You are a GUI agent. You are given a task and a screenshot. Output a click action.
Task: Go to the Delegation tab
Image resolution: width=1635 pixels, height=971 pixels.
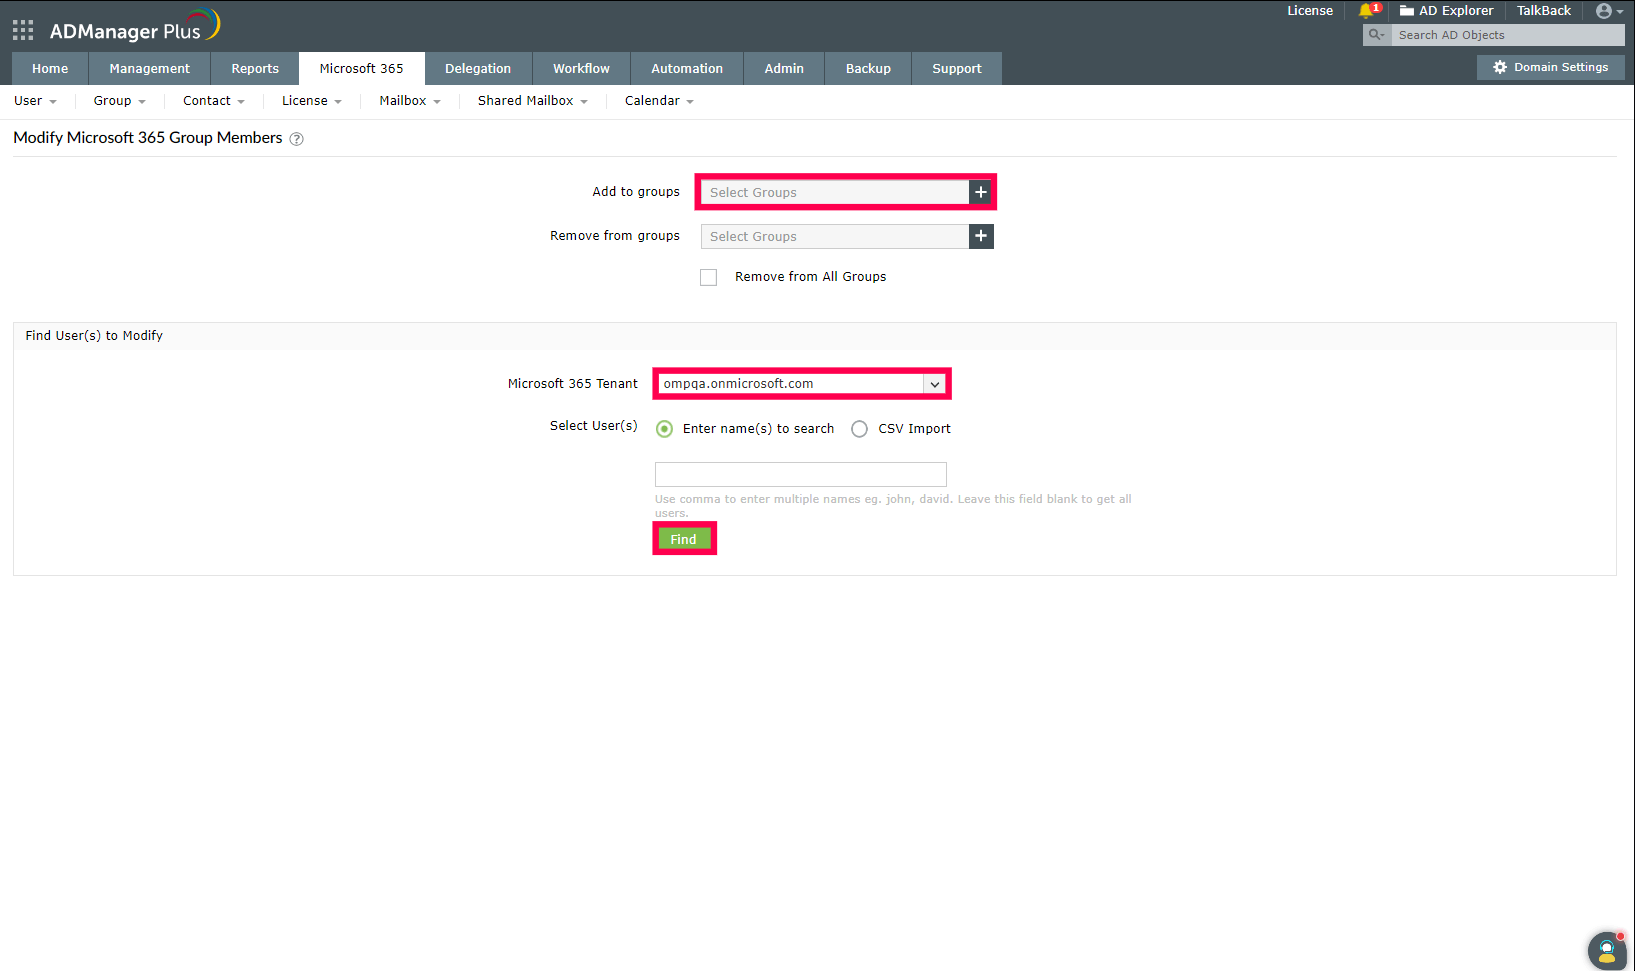[478, 69]
